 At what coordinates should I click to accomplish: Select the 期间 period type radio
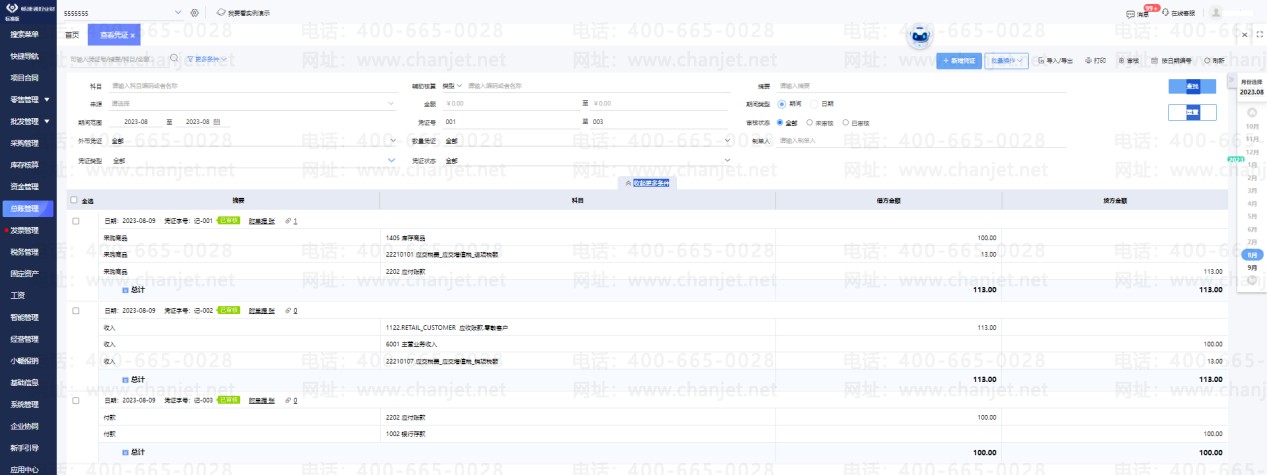click(x=781, y=103)
